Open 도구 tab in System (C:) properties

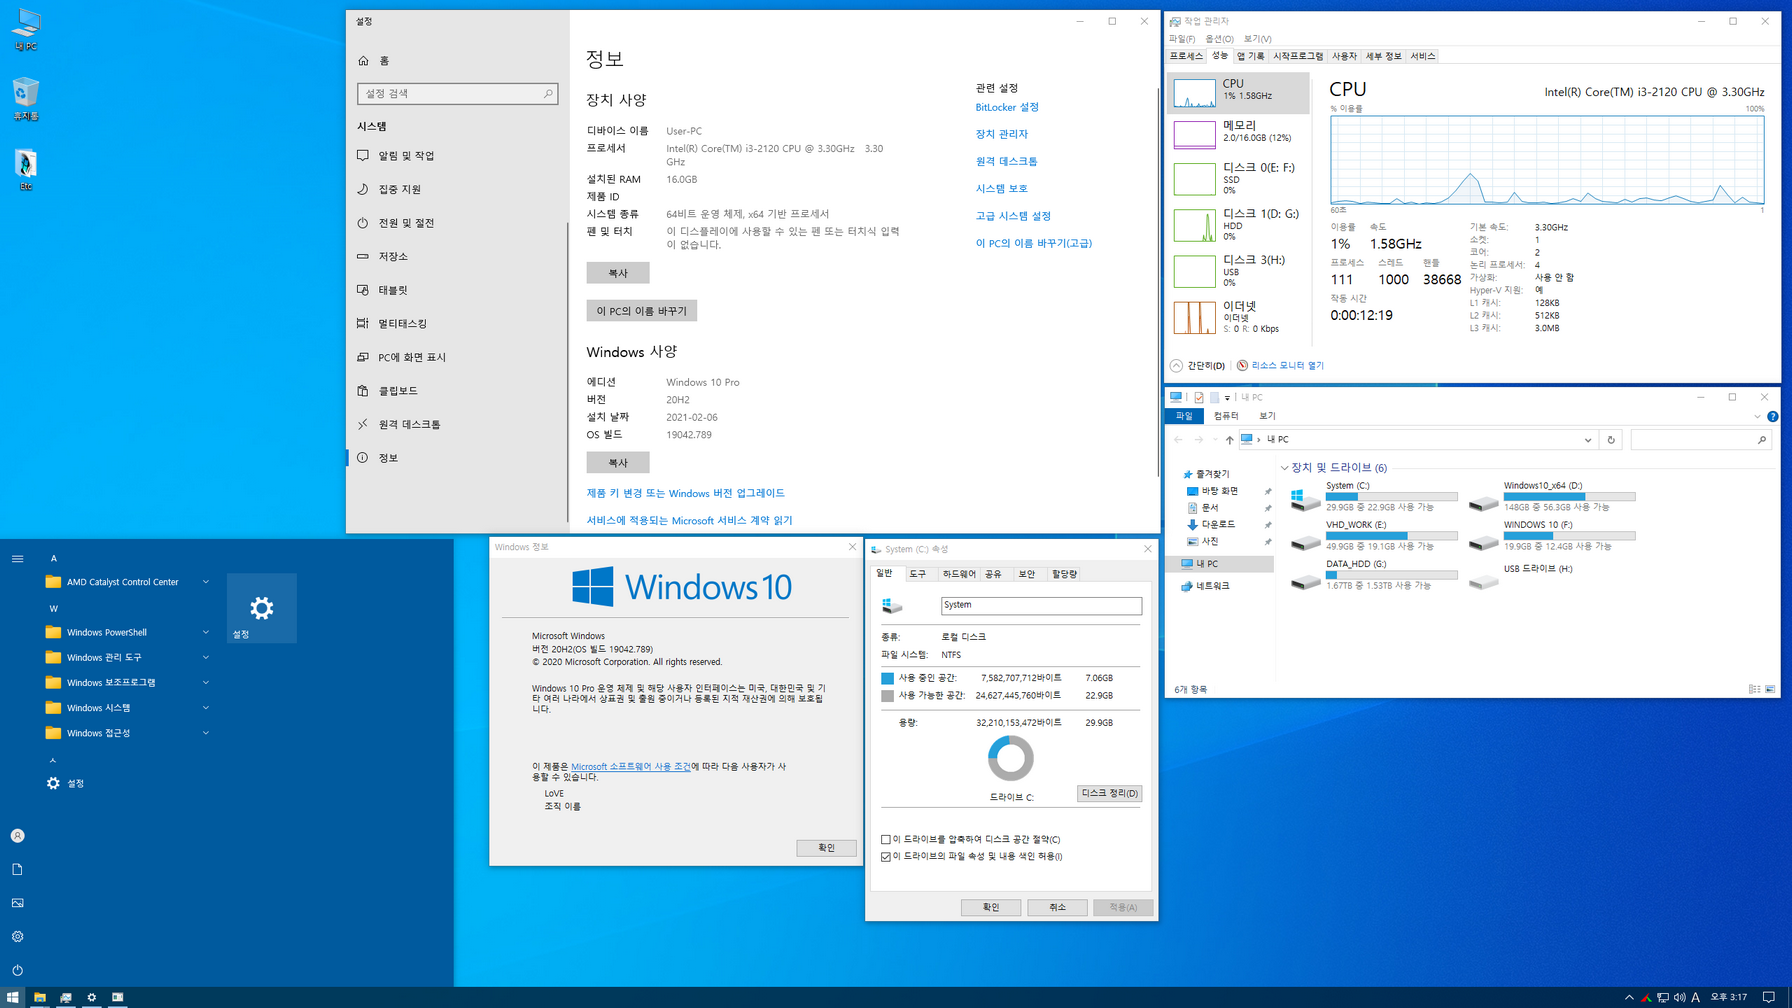click(x=918, y=575)
